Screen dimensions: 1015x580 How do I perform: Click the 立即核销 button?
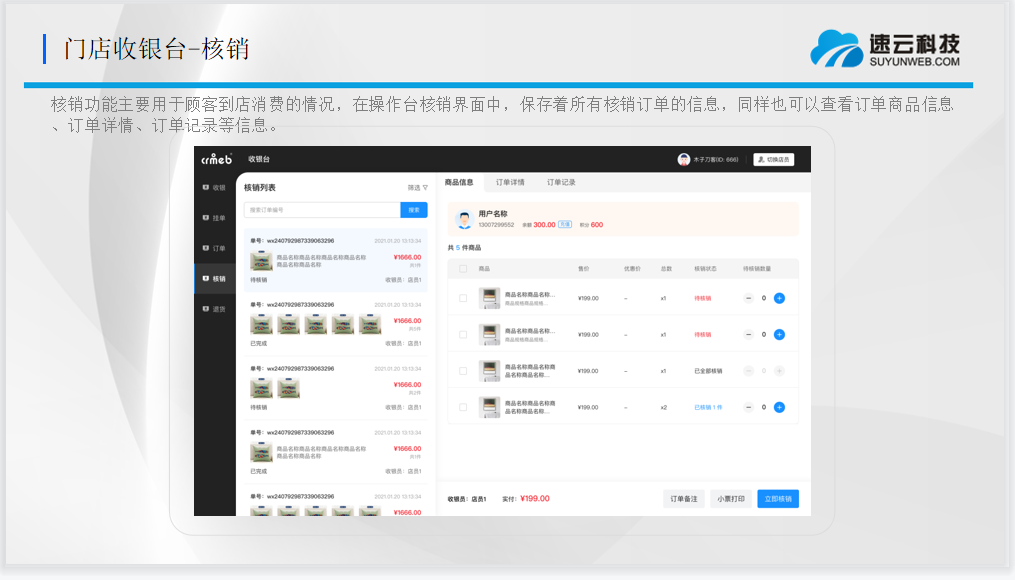point(777,498)
